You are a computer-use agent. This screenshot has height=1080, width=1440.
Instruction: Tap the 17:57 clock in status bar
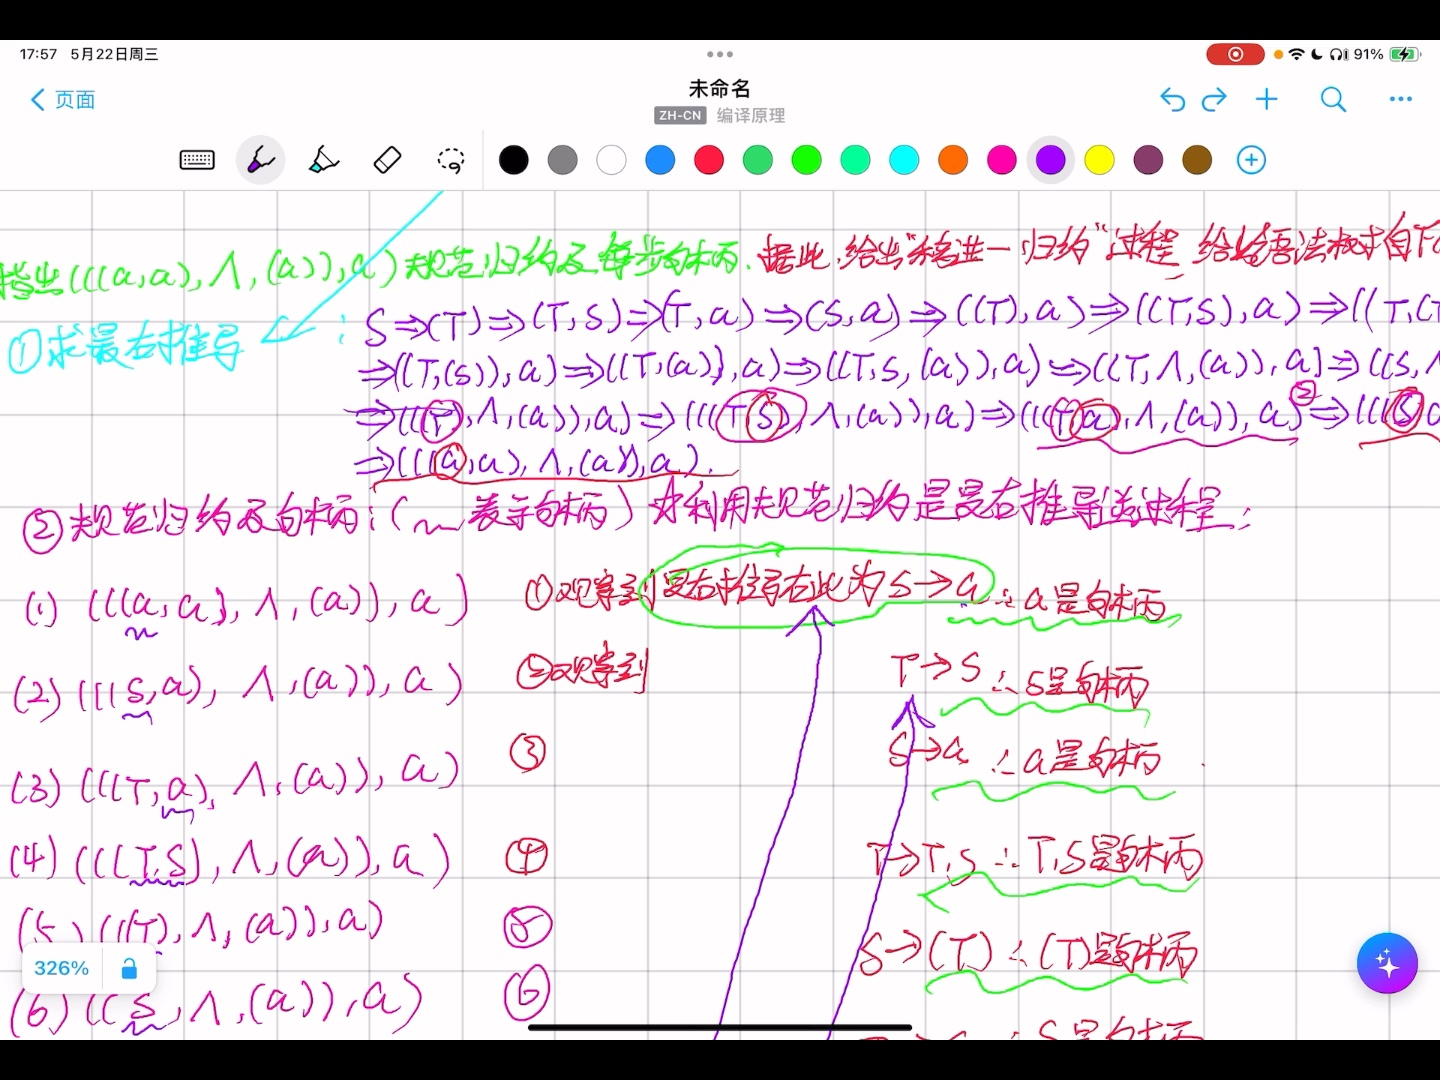[38, 54]
